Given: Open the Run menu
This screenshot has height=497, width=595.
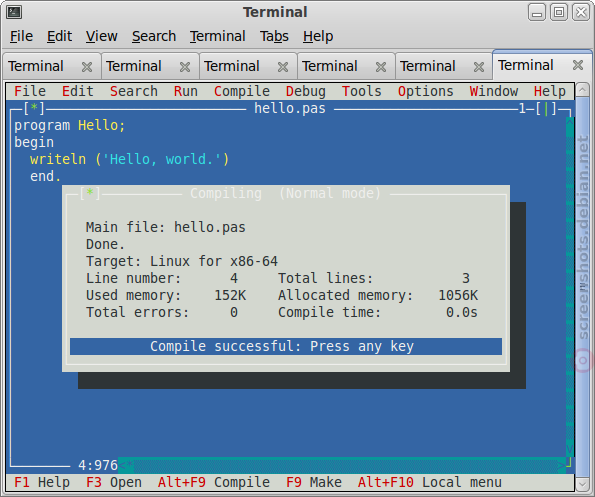Looking at the screenshot, I should [x=186, y=91].
